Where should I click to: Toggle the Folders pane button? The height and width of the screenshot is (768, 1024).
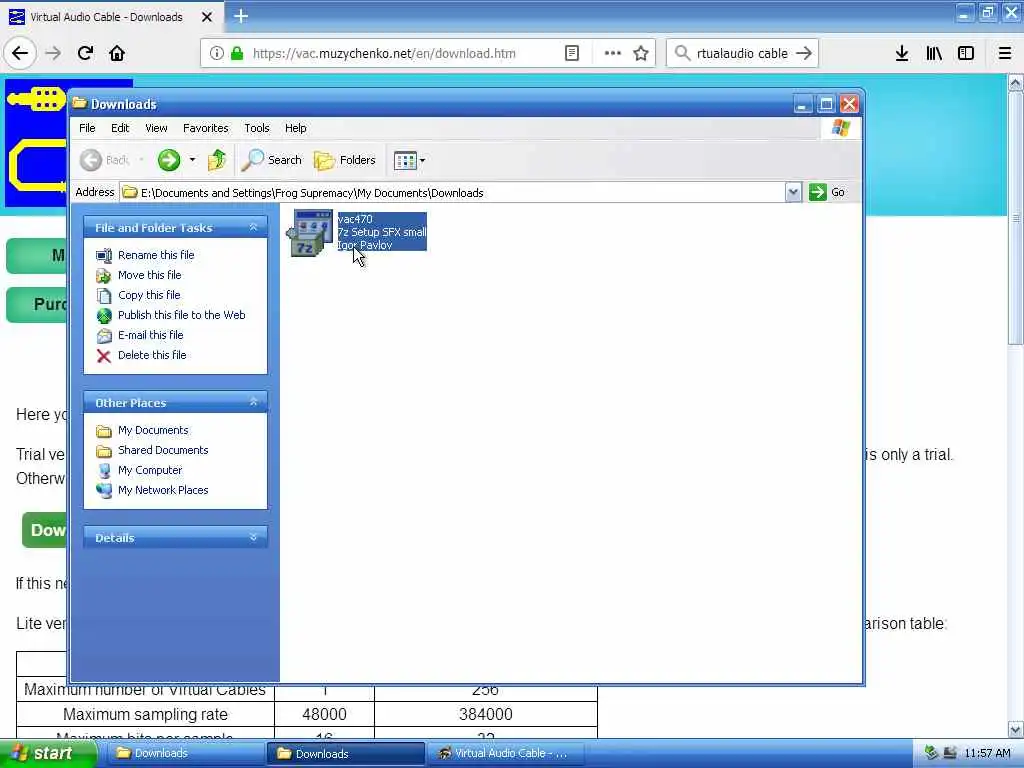345,160
